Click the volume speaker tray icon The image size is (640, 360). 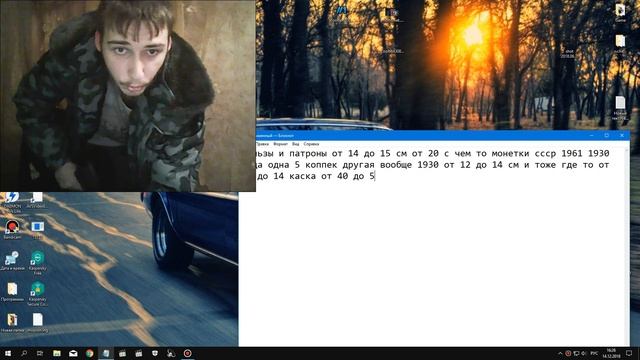[584, 353]
